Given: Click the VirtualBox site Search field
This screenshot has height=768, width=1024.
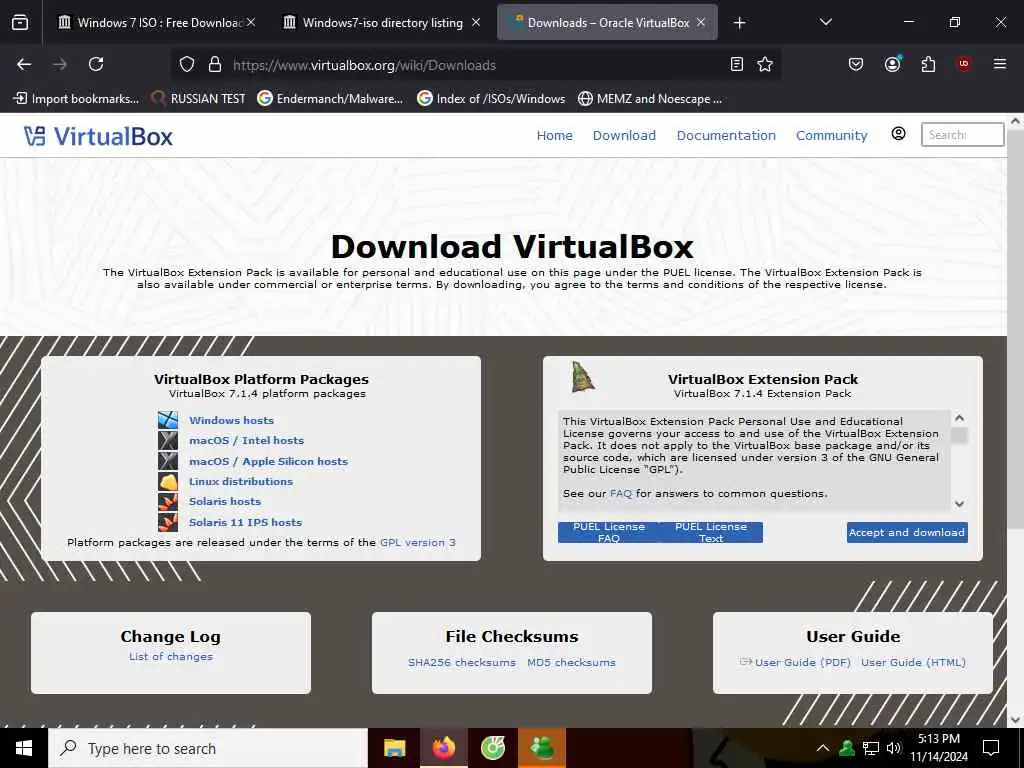Looking at the screenshot, I should coord(962,135).
